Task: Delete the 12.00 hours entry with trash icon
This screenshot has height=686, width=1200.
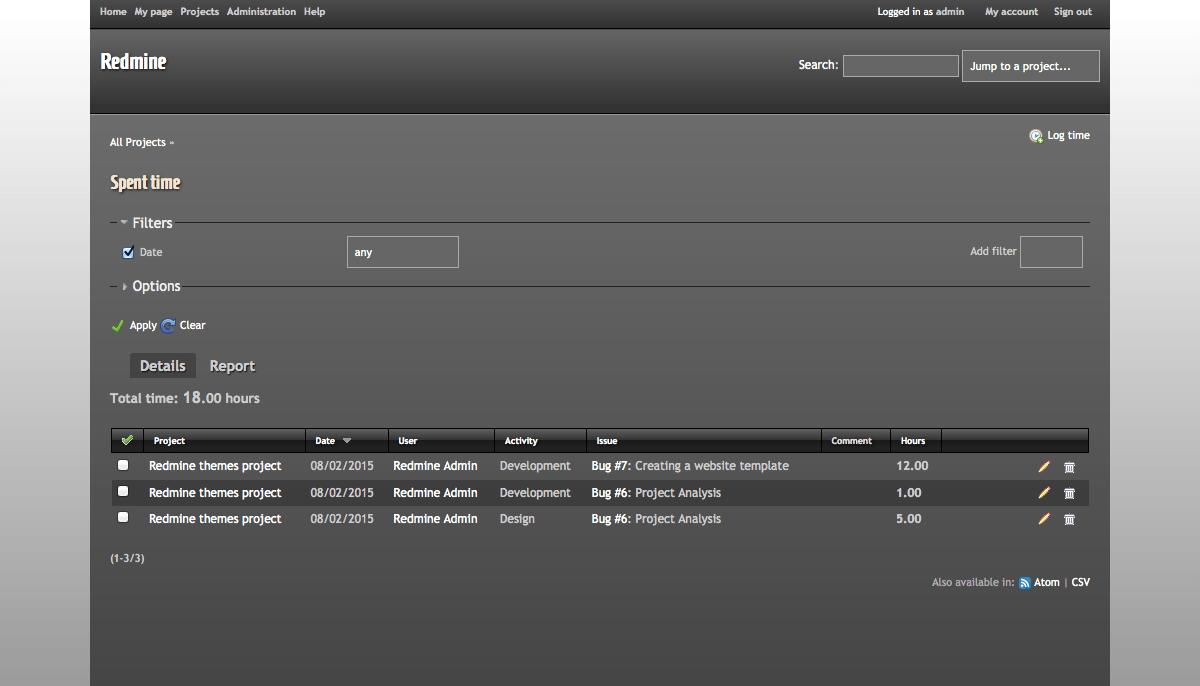Action: [1069, 467]
